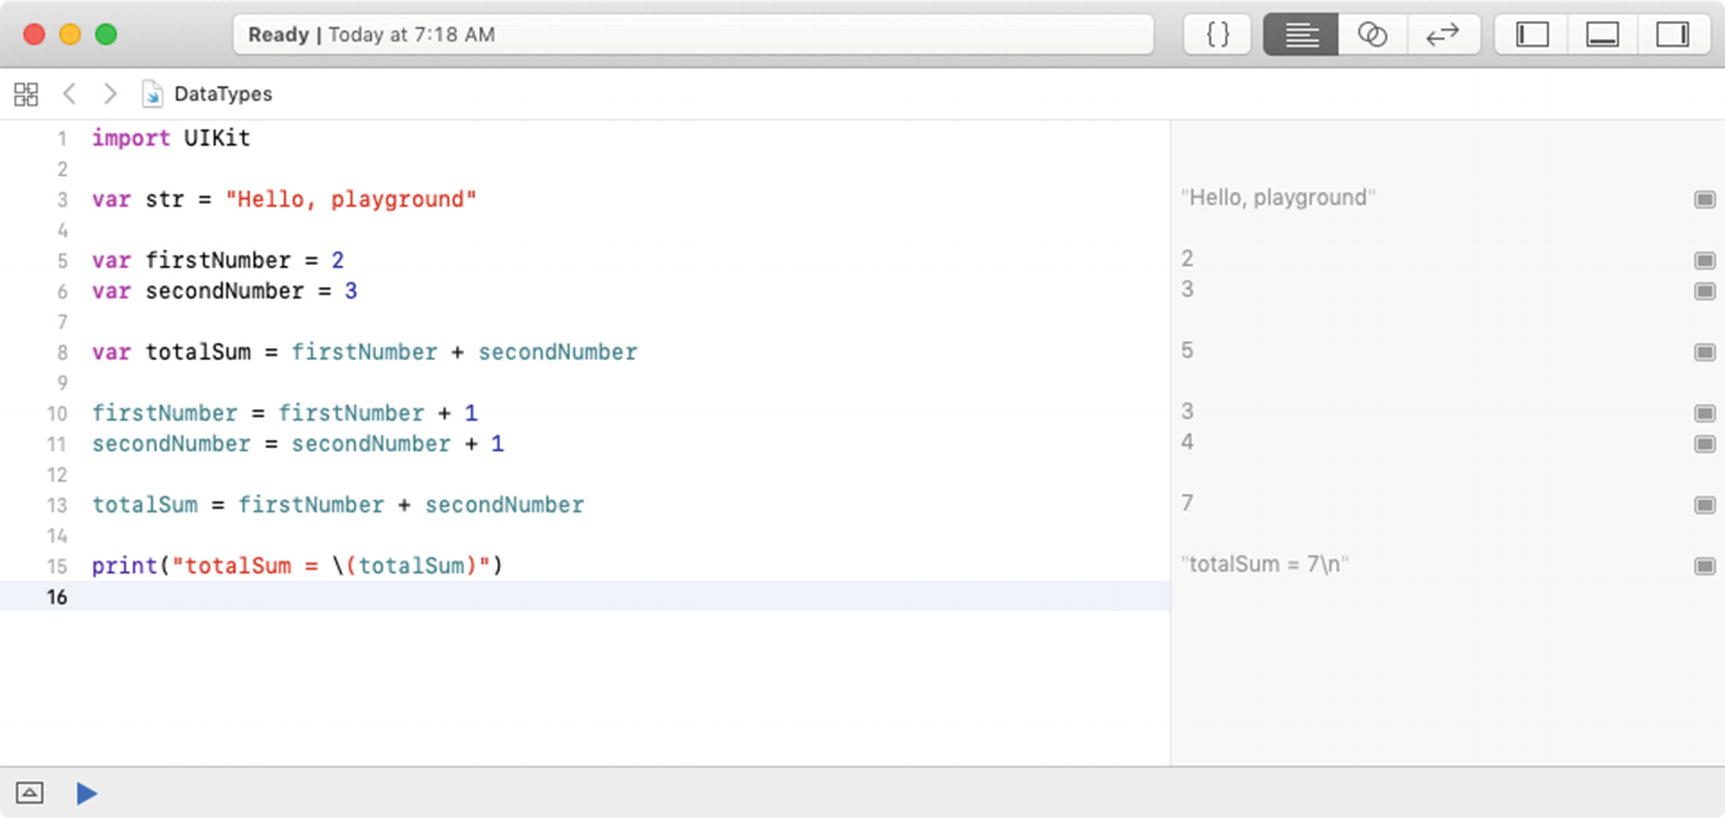
Task: Minimize the window with the yellow button
Action: (70, 34)
